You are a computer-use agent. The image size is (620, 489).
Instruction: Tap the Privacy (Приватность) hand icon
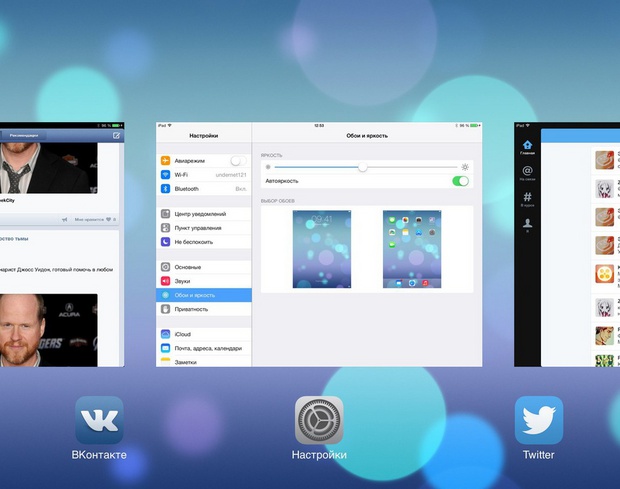coord(165,309)
